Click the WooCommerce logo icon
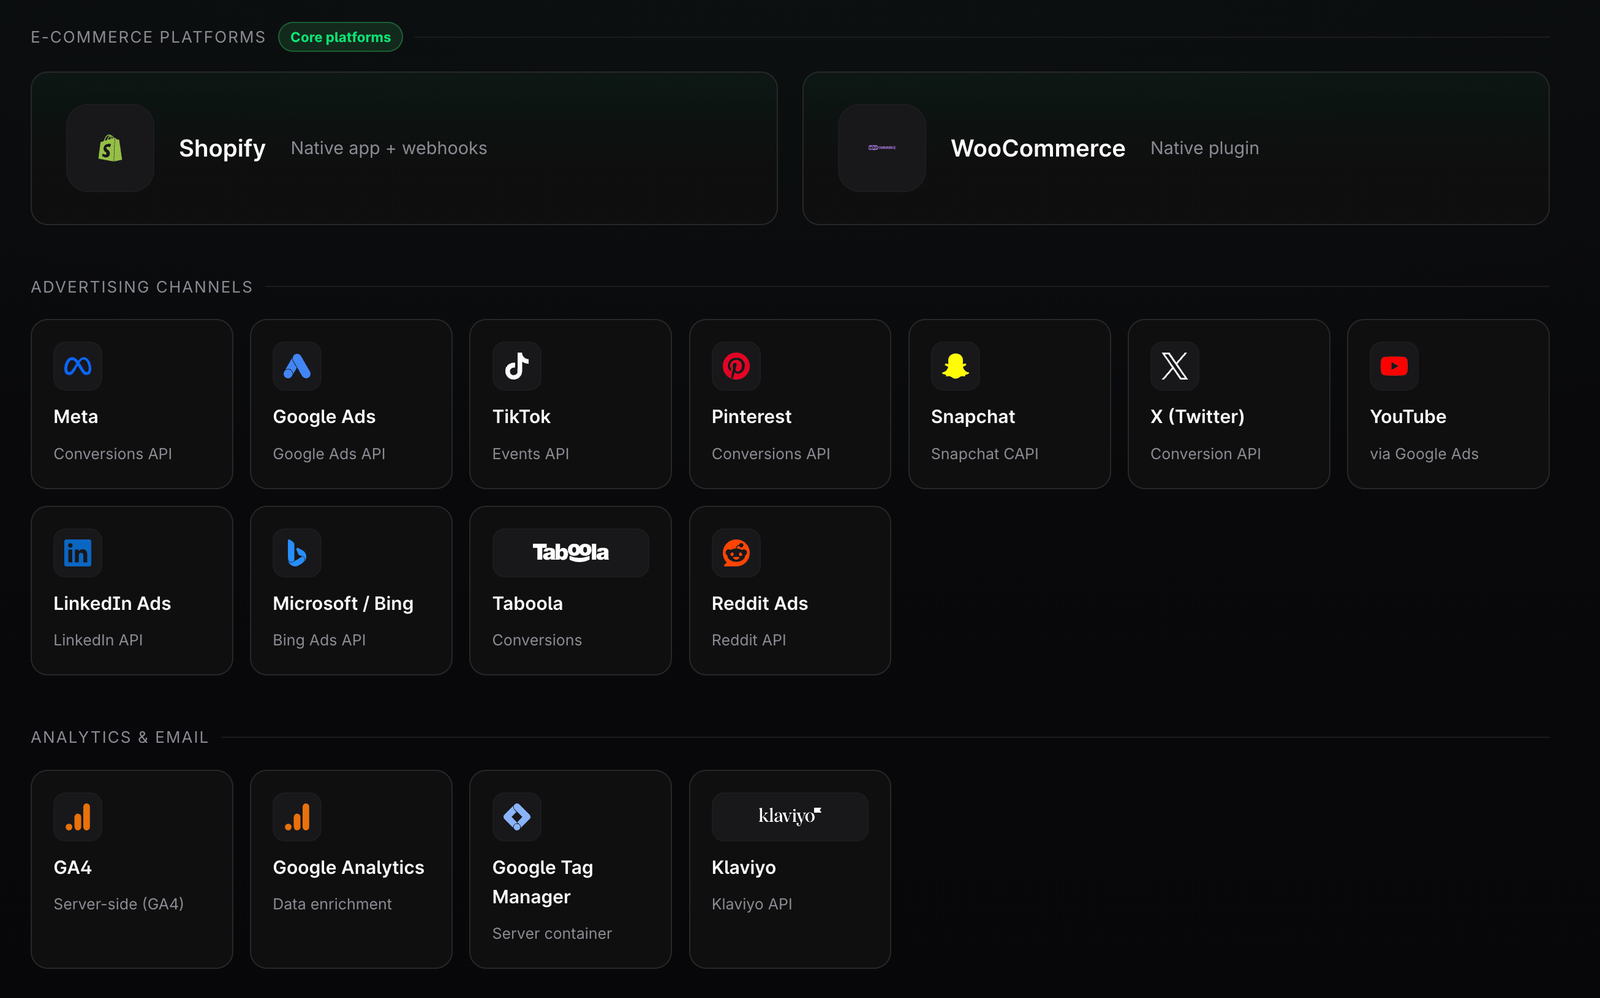This screenshot has width=1600, height=998. (882, 148)
